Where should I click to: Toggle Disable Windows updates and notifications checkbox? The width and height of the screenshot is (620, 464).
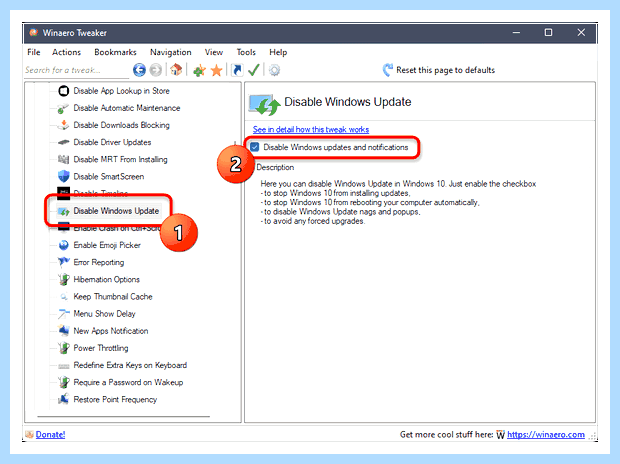click(255, 147)
